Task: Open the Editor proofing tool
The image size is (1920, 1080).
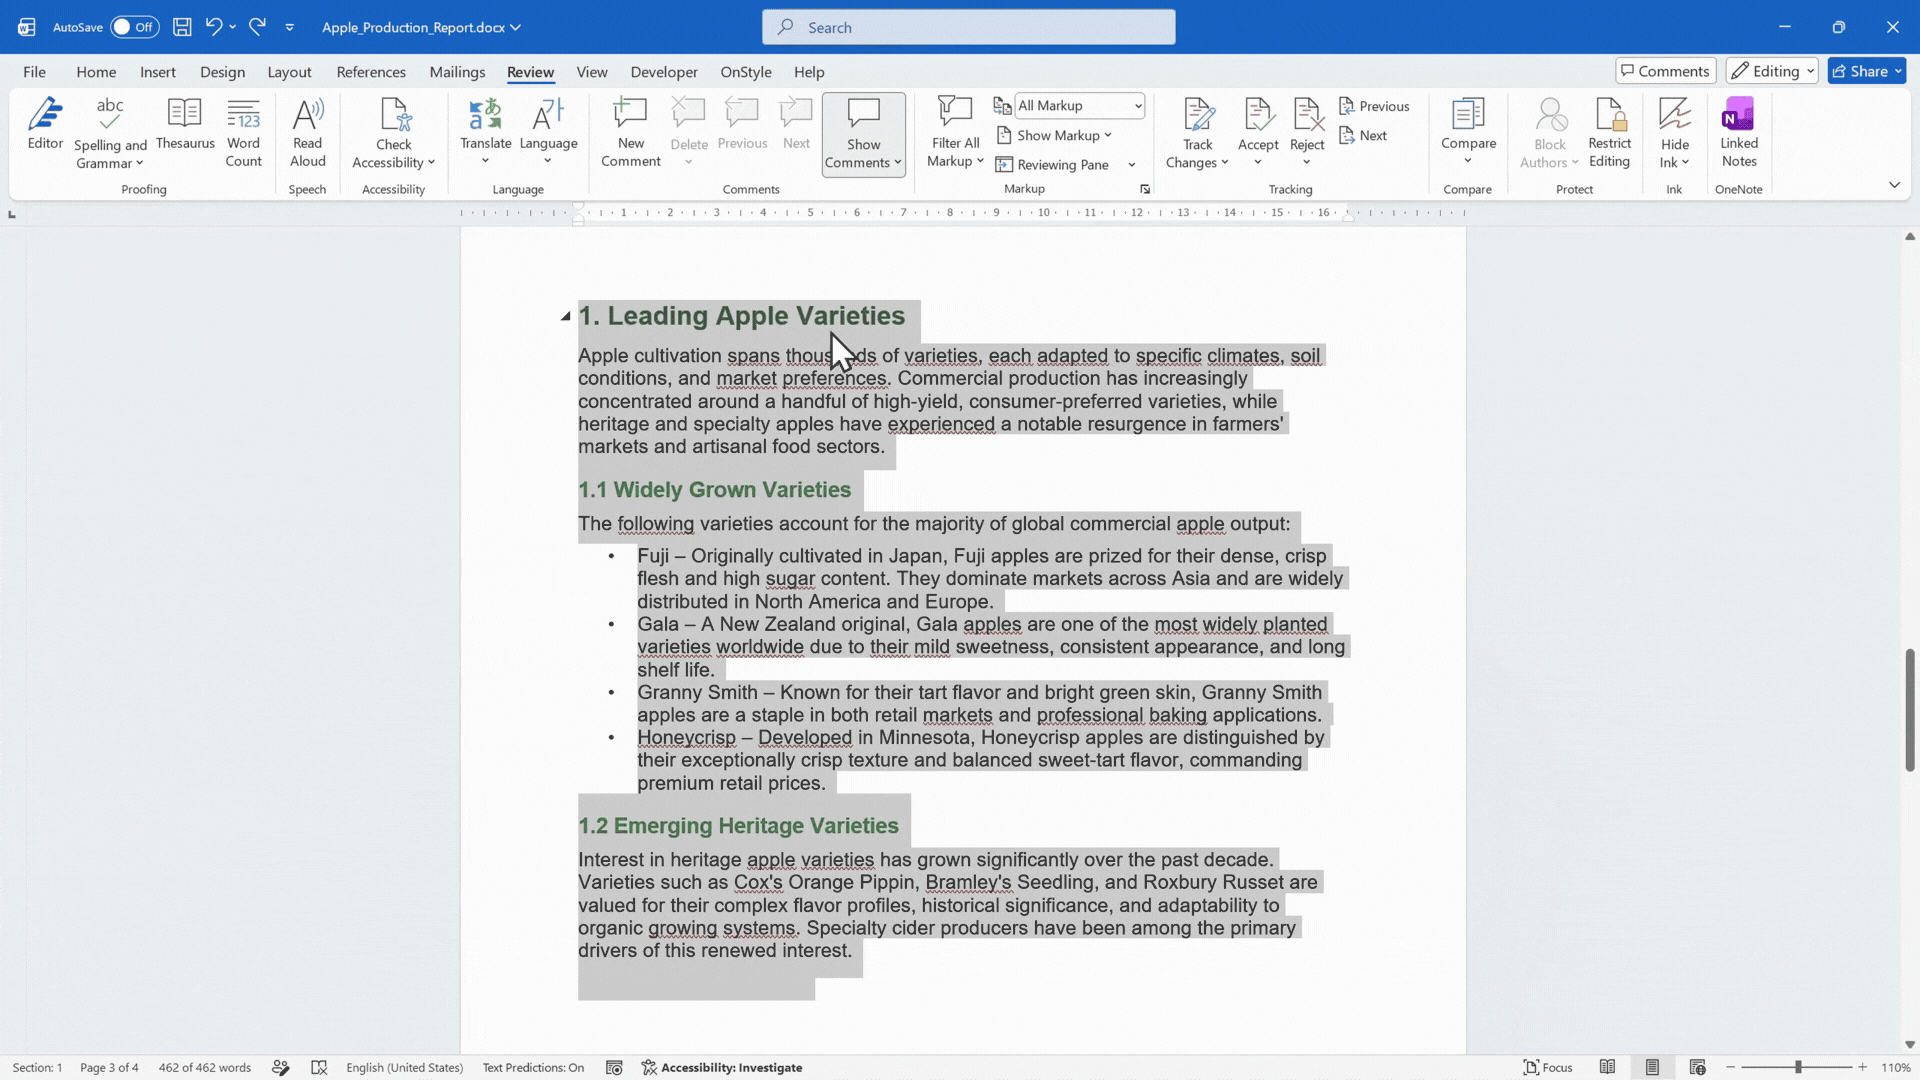Action: pos(45,125)
